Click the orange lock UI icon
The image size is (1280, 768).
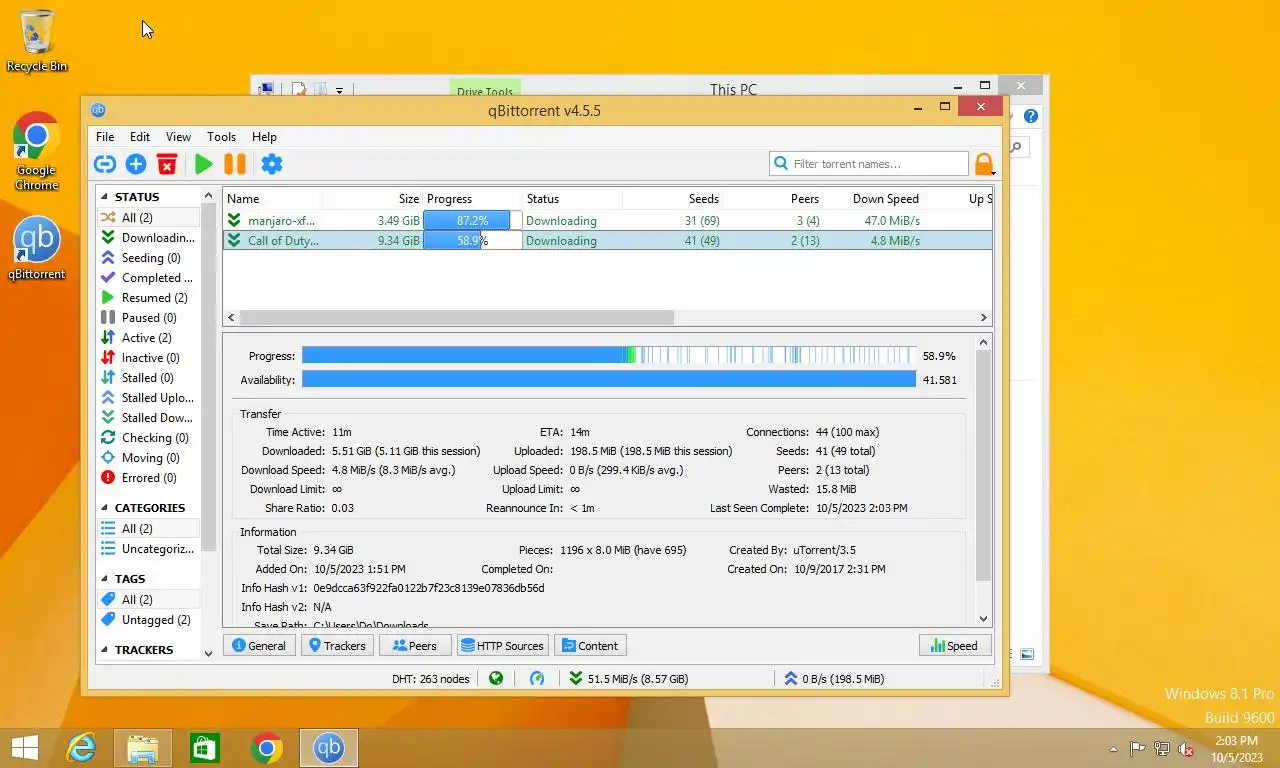[x=984, y=165]
